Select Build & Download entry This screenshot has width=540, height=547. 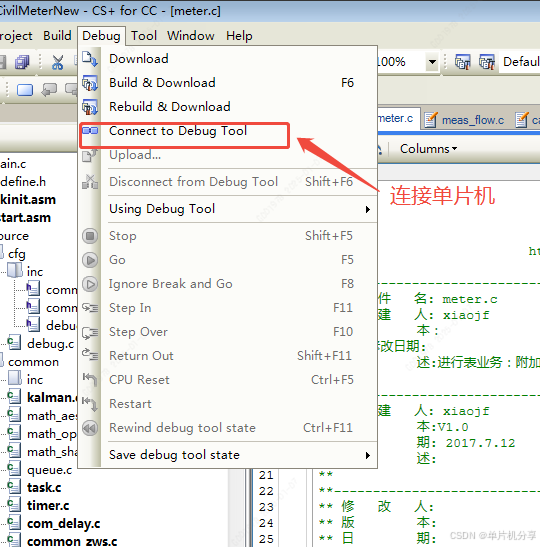pos(227,83)
